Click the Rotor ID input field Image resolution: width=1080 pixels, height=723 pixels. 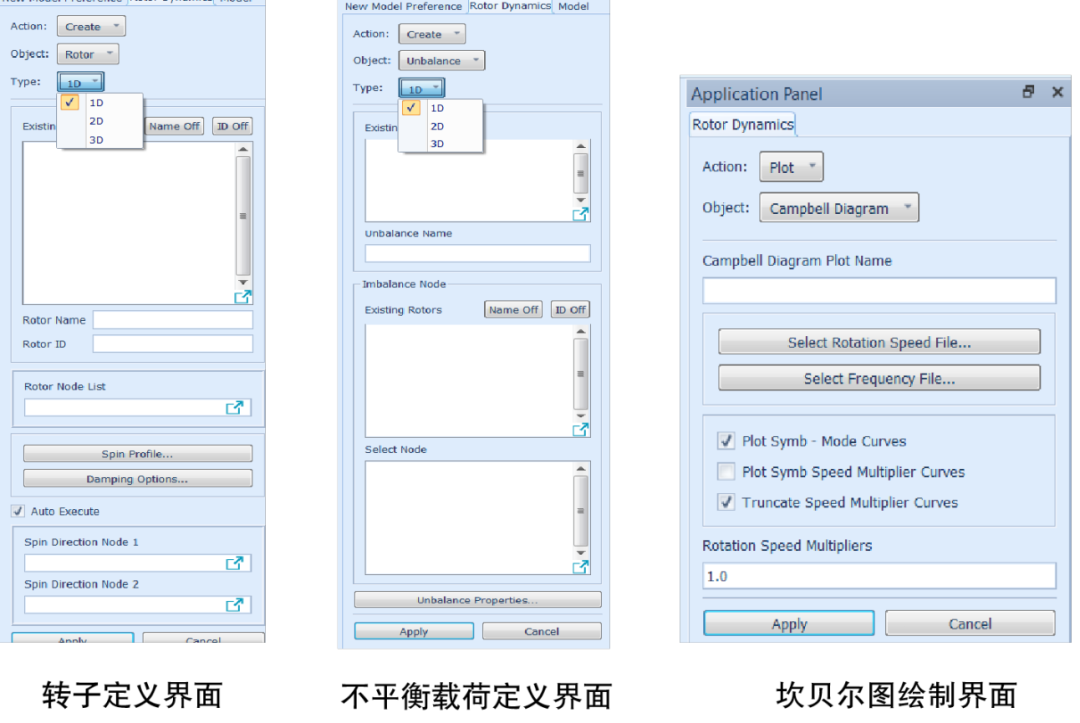point(173,344)
